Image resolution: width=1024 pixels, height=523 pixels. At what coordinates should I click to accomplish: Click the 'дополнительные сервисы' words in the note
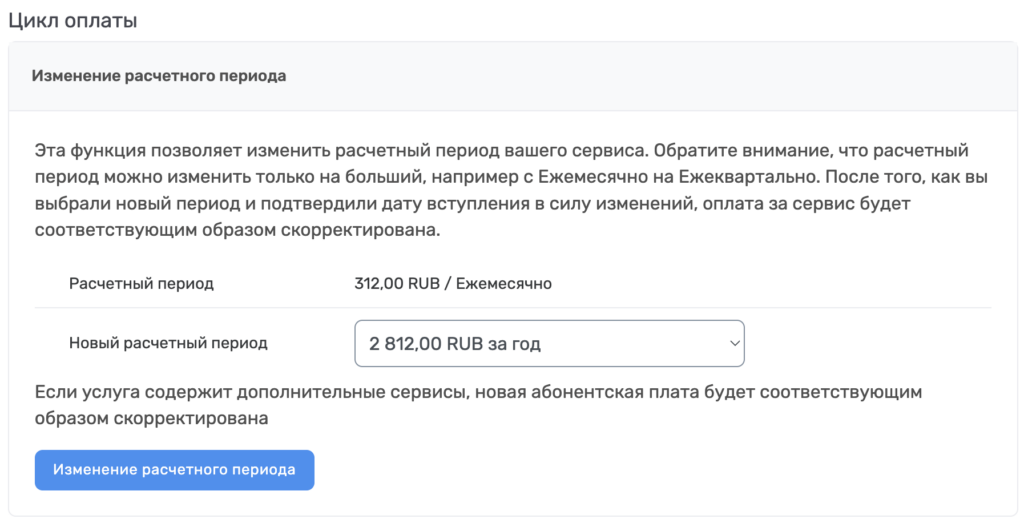[355, 392]
